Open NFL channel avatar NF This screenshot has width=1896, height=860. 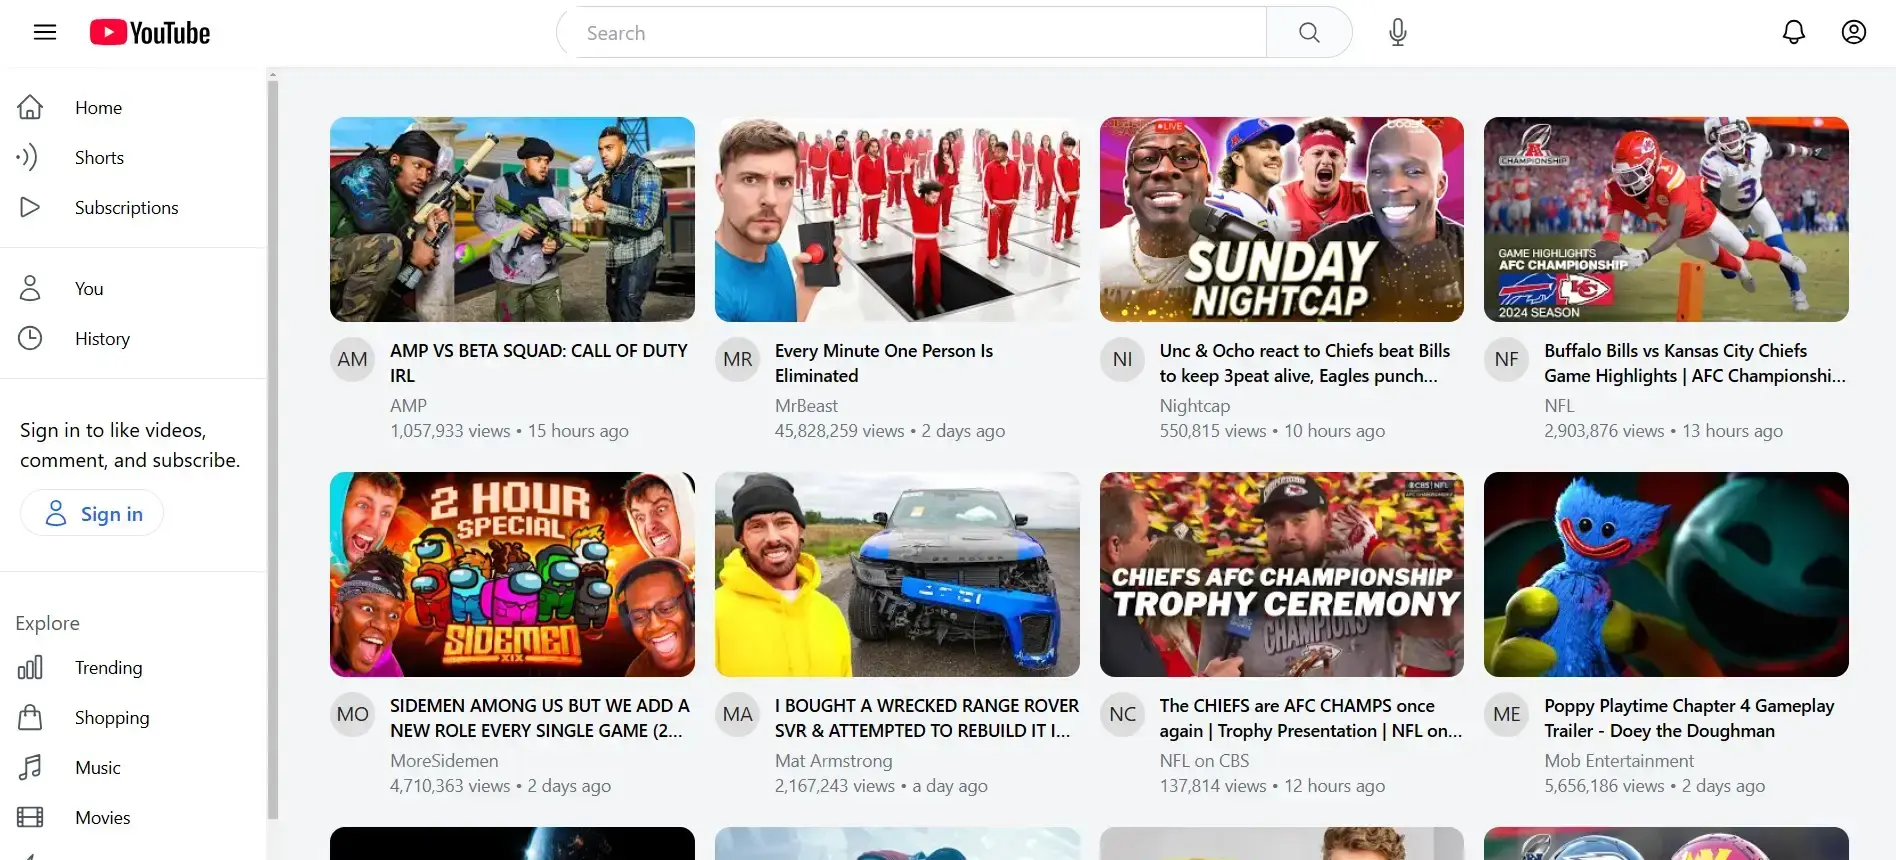1506,359
